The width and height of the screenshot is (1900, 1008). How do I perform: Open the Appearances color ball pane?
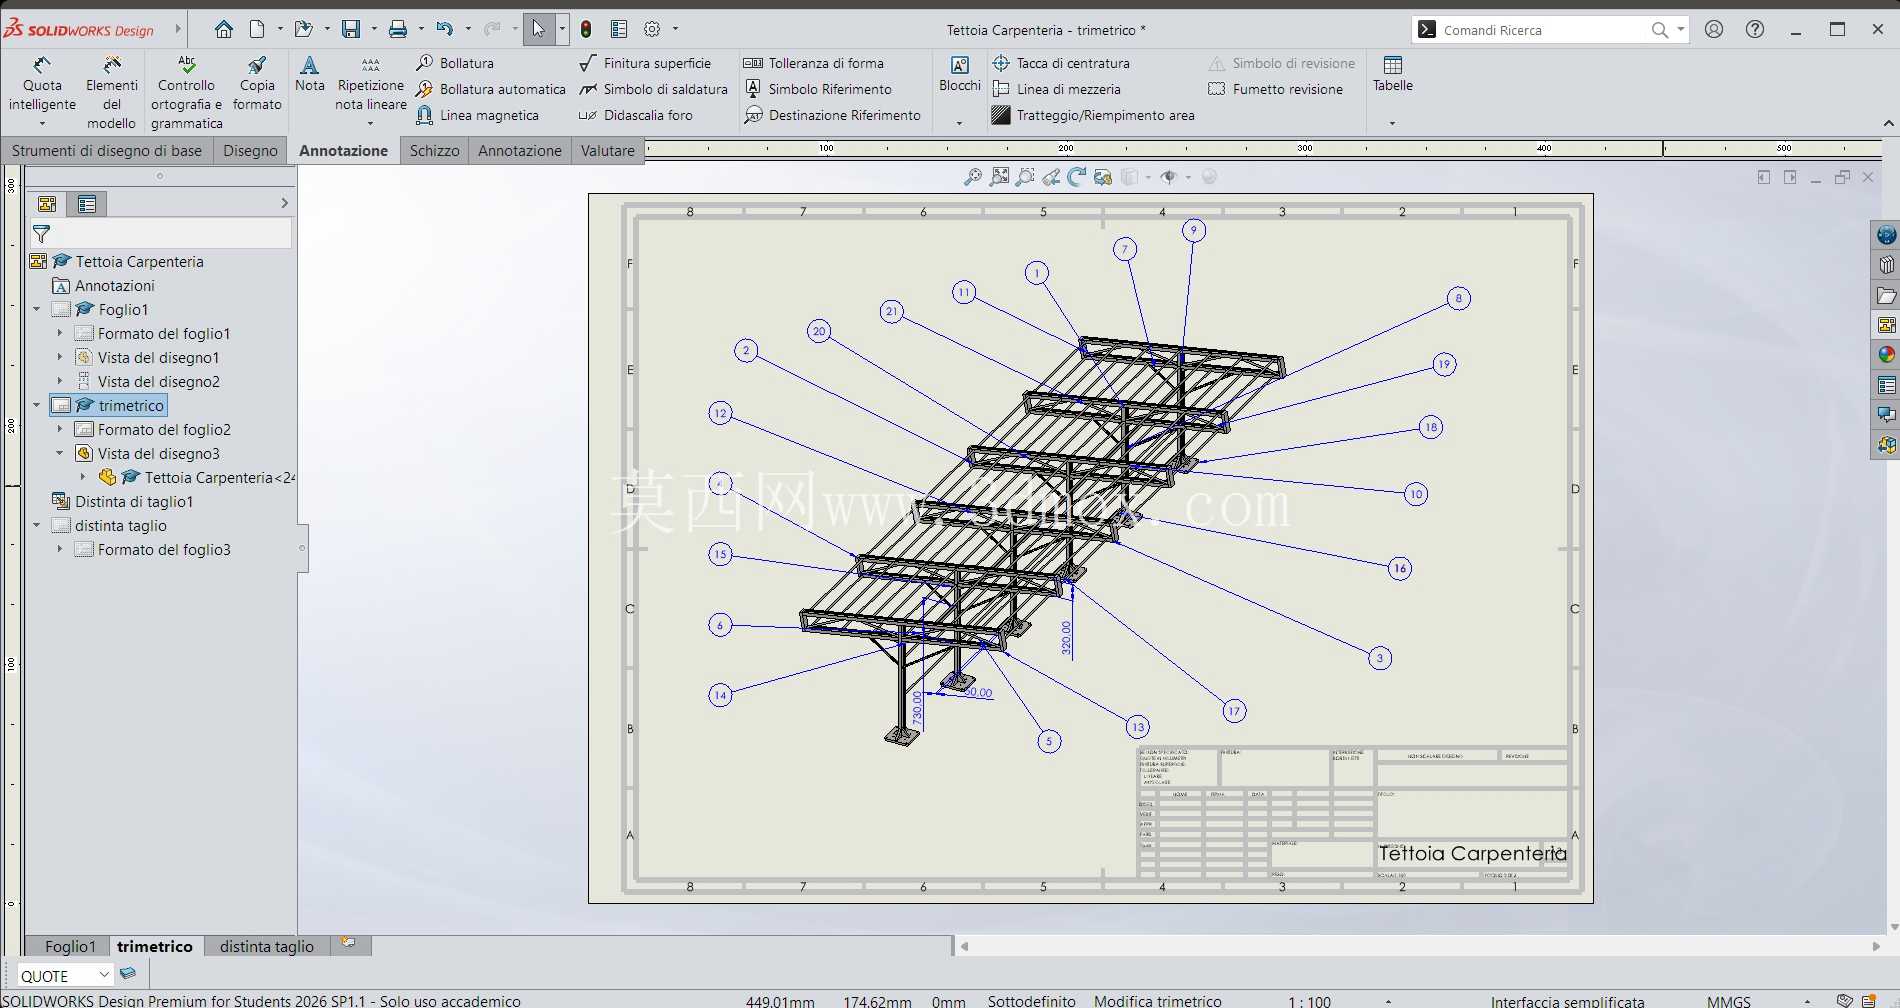point(1886,355)
